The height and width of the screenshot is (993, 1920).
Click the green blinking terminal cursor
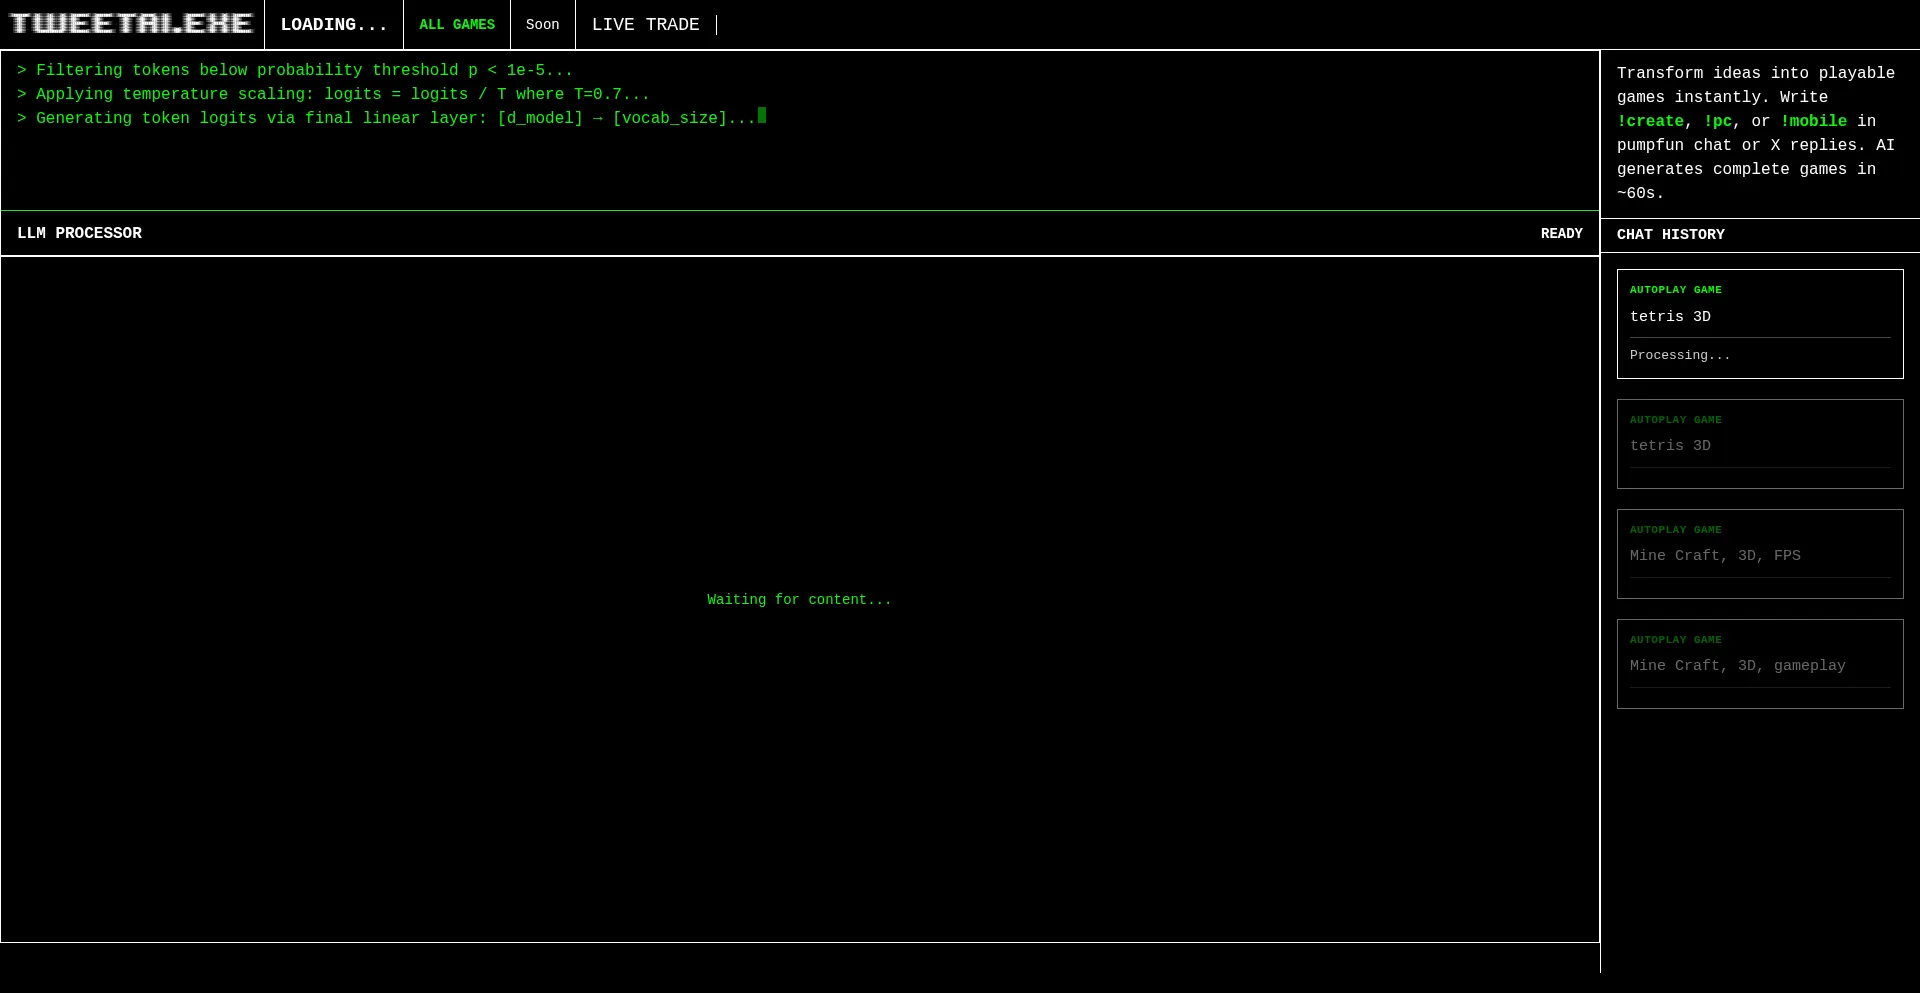tap(762, 116)
